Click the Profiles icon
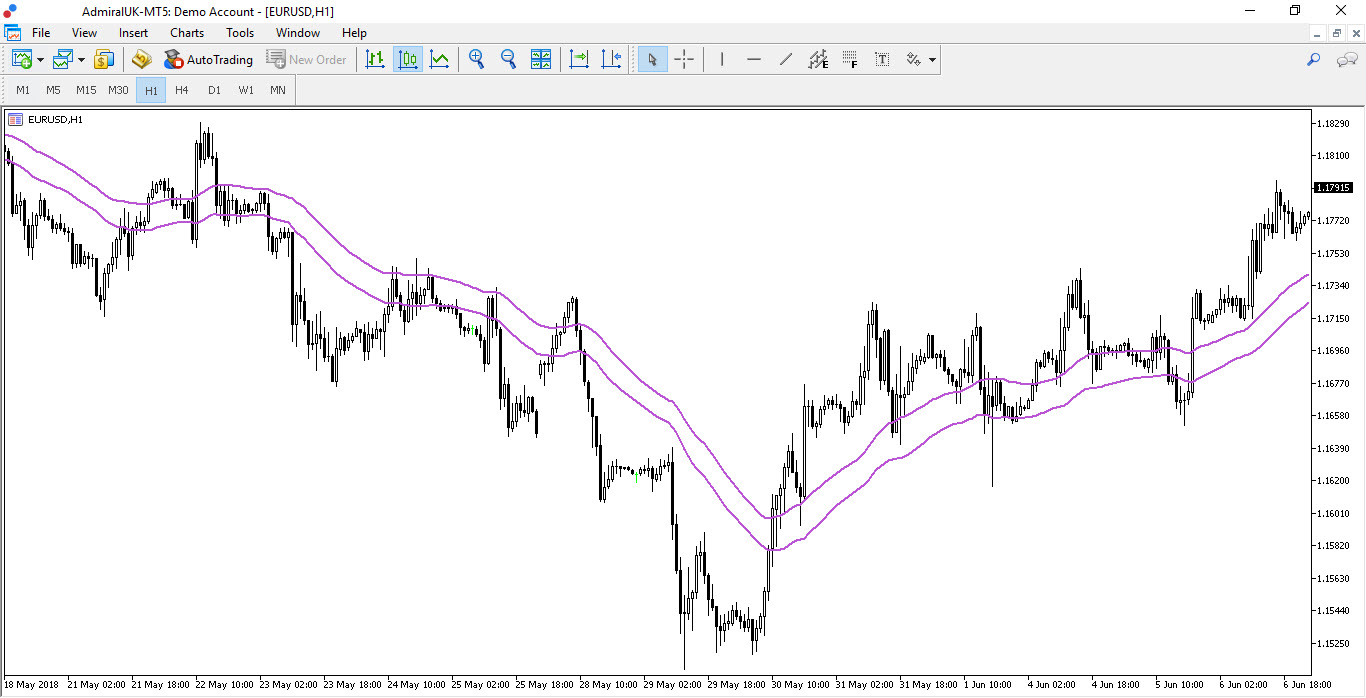The image size is (1366, 698). click(x=63, y=59)
